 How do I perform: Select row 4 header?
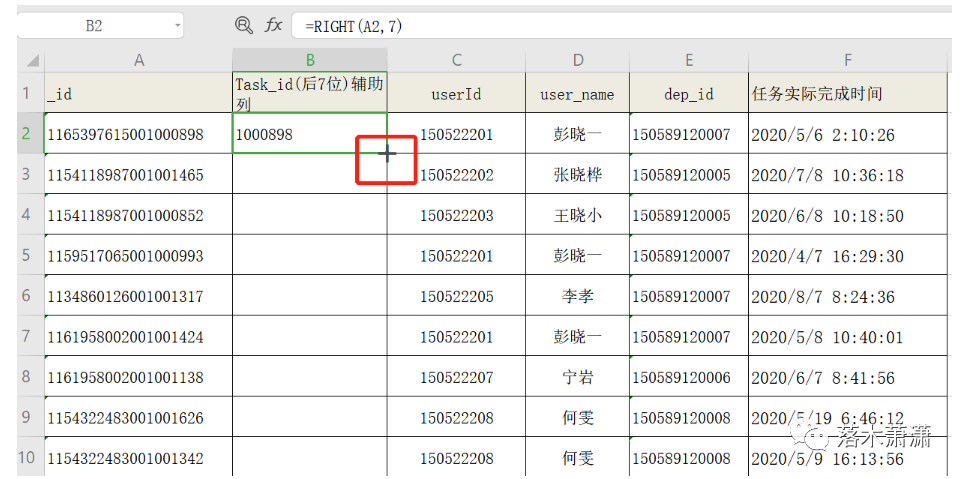click(x=31, y=215)
